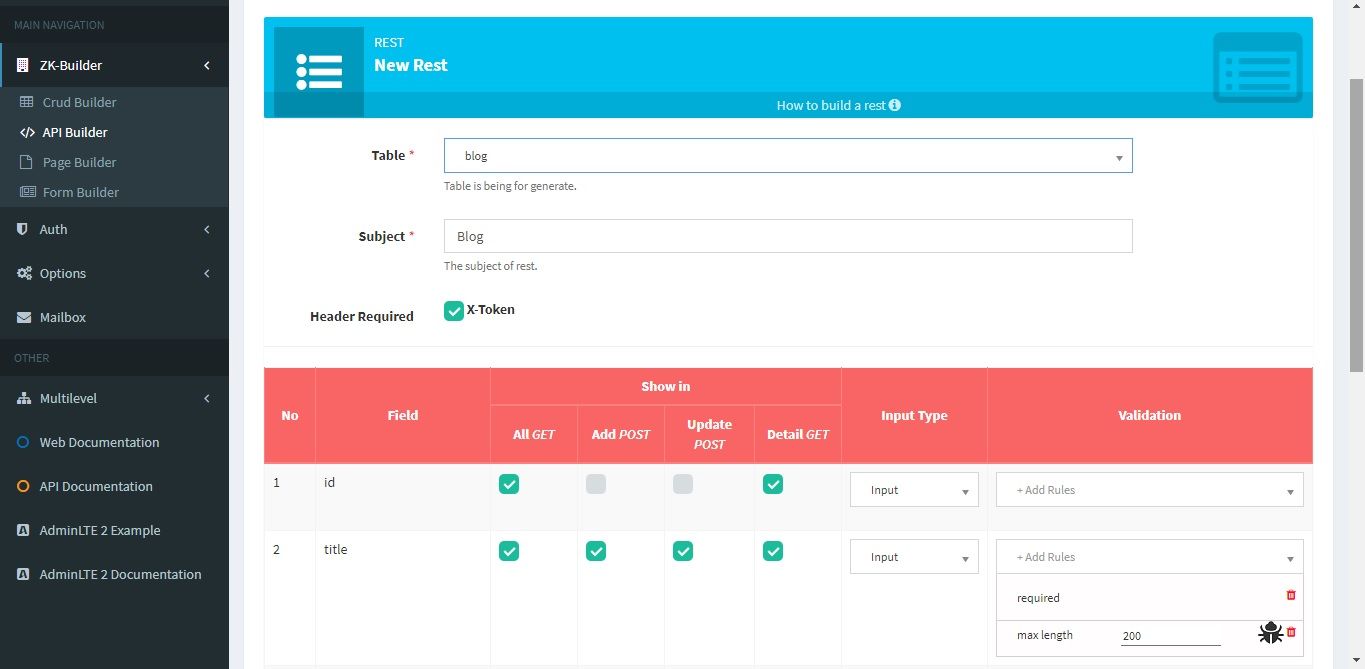Click the Mailbox envelope icon
1365x669 pixels.
click(23, 317)
